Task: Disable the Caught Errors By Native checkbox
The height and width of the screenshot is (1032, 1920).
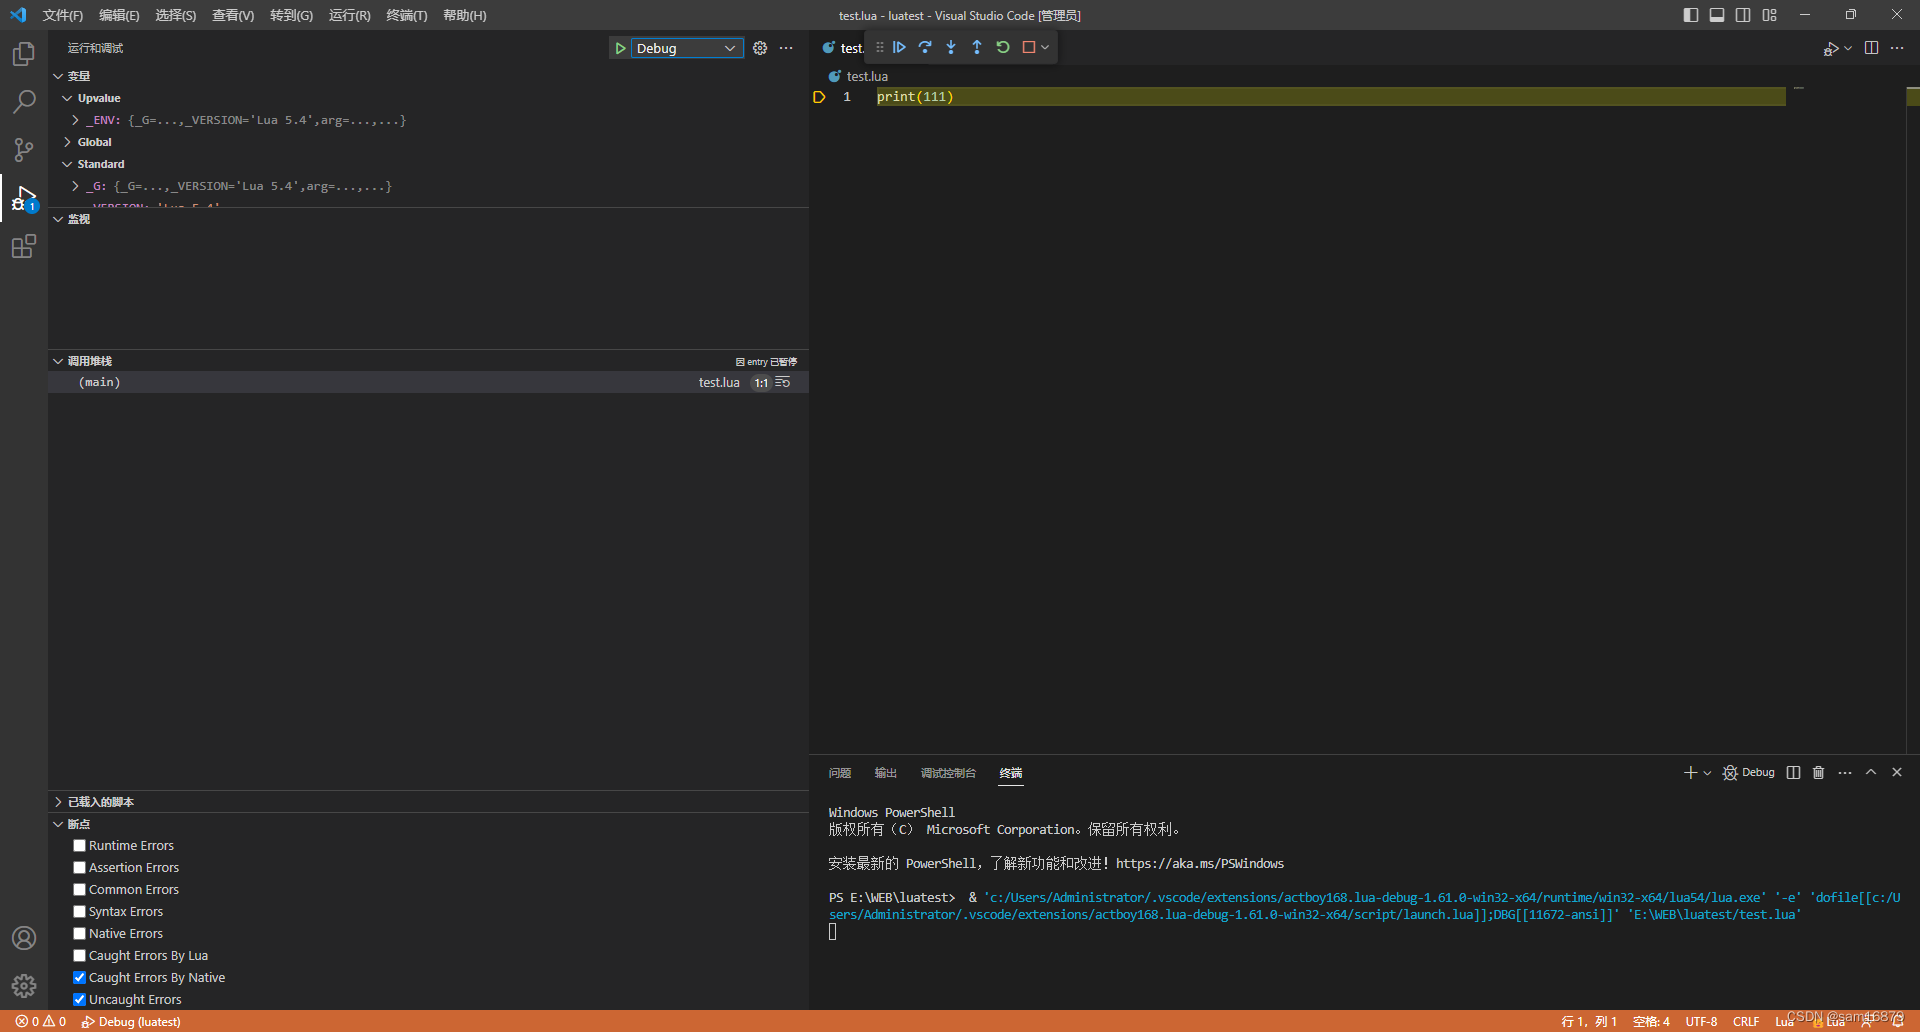Action: pos(79,977)
